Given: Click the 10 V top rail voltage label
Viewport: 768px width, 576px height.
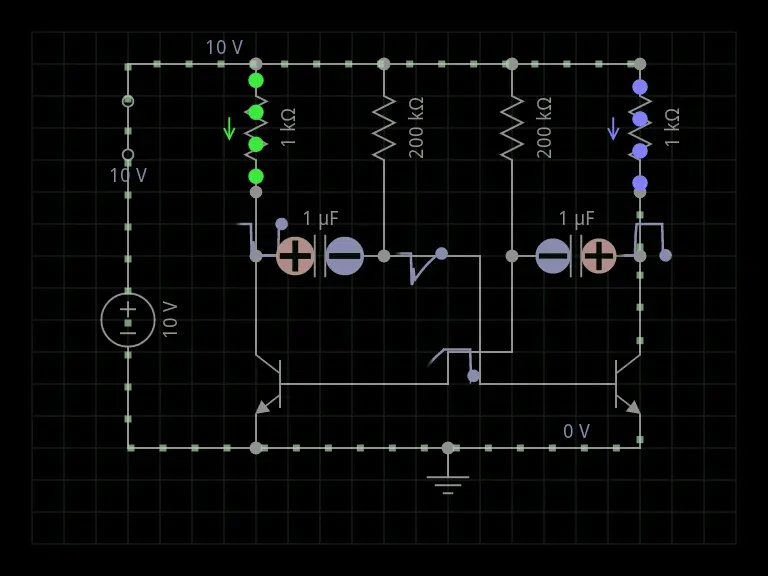Looking at the screenshot, I should (224, 48).
